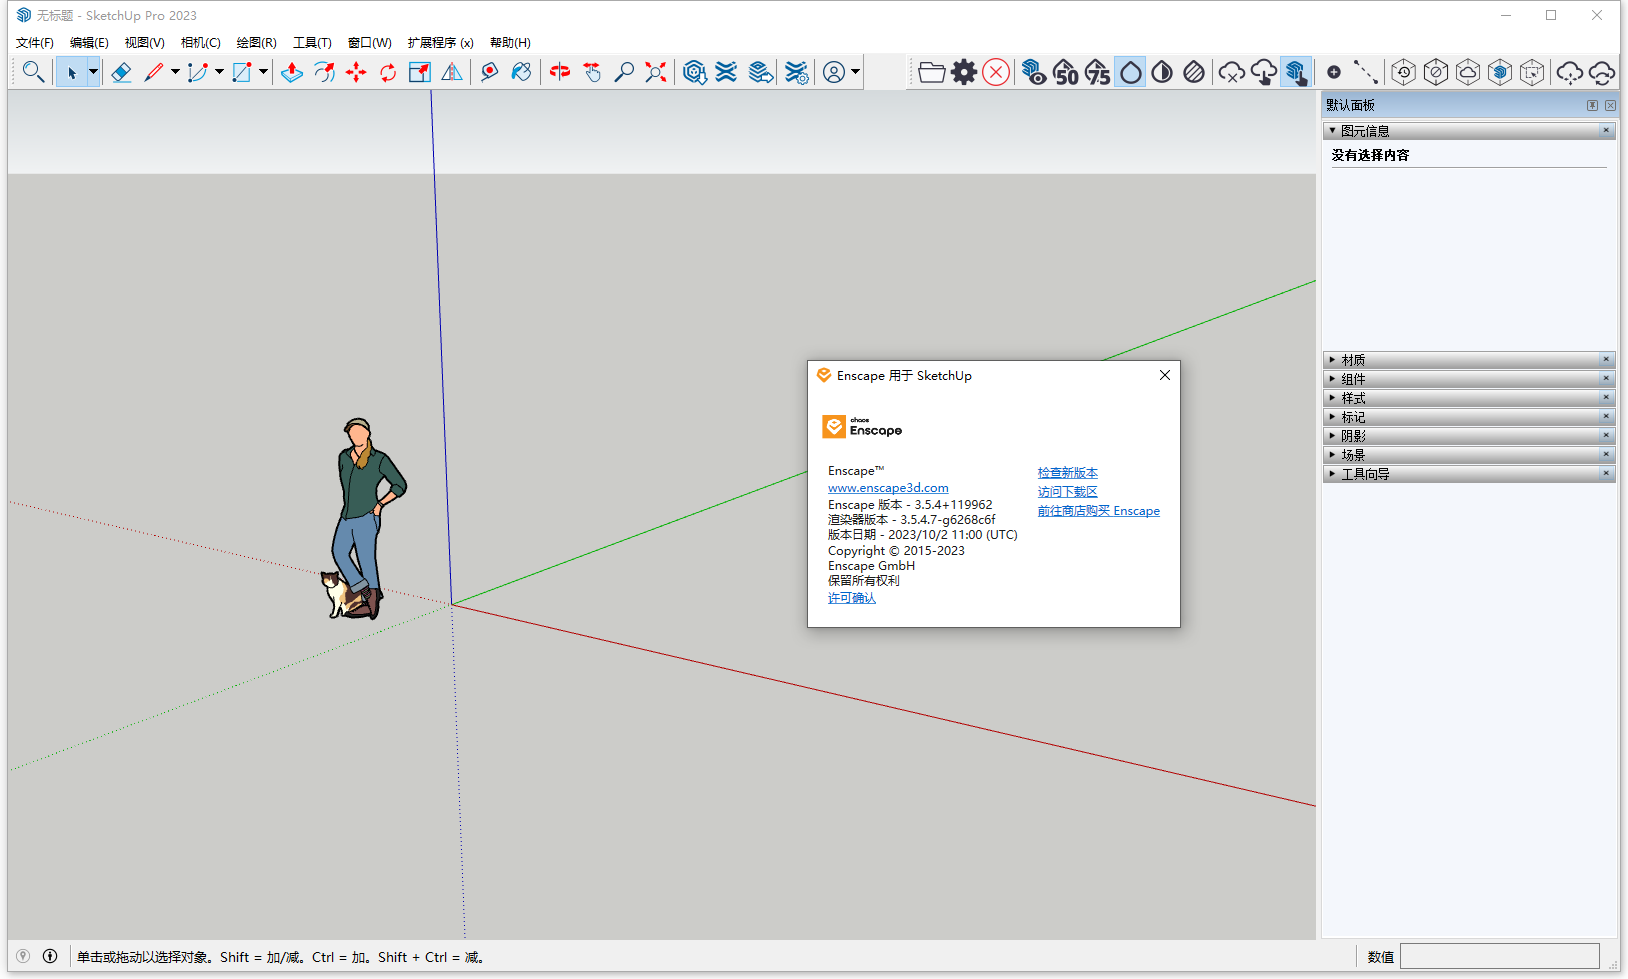1628x979 pixels.
Task: Open the 3D Warehouse icon
Action: click(x=695, y=72)
